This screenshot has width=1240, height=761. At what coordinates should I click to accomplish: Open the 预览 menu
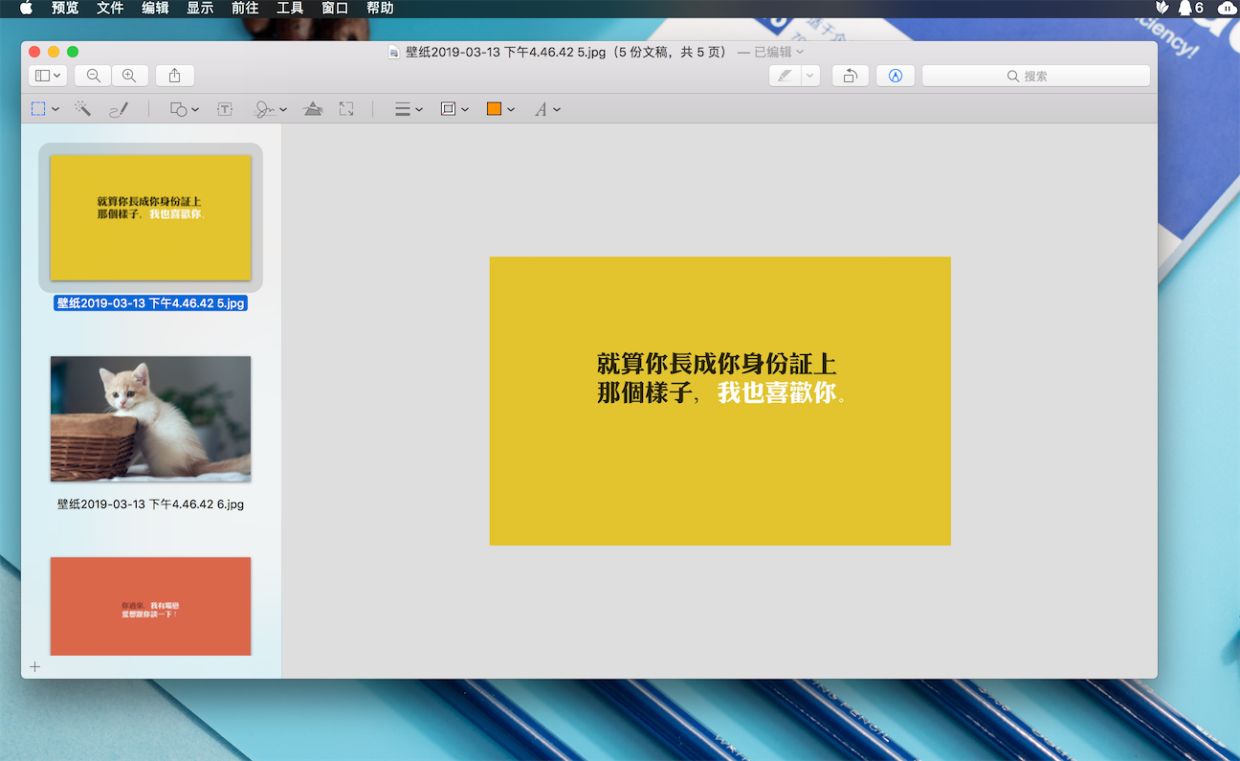65,8
